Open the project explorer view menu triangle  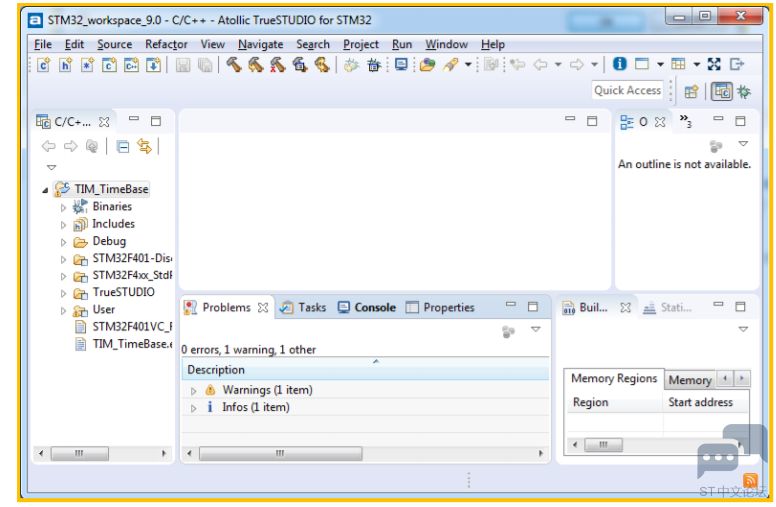click(51, 167)
